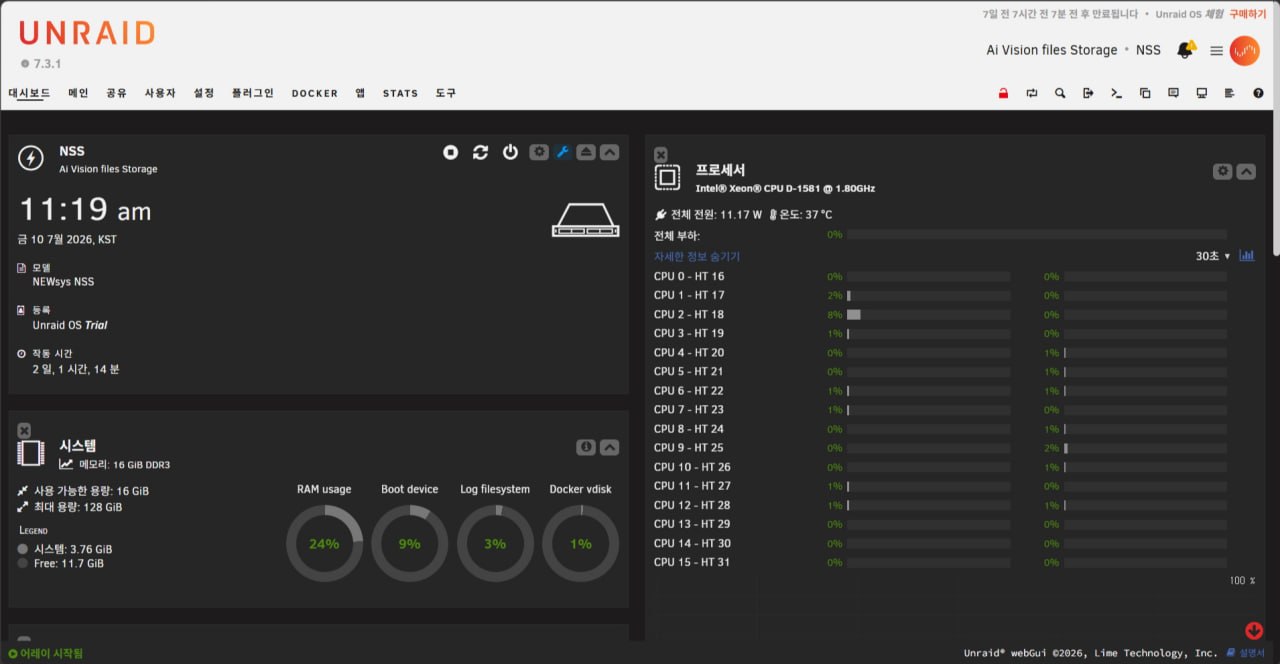Open the hamburger menu near avatar
Screen dimensions: 1280x664
tap(1217, 50)
